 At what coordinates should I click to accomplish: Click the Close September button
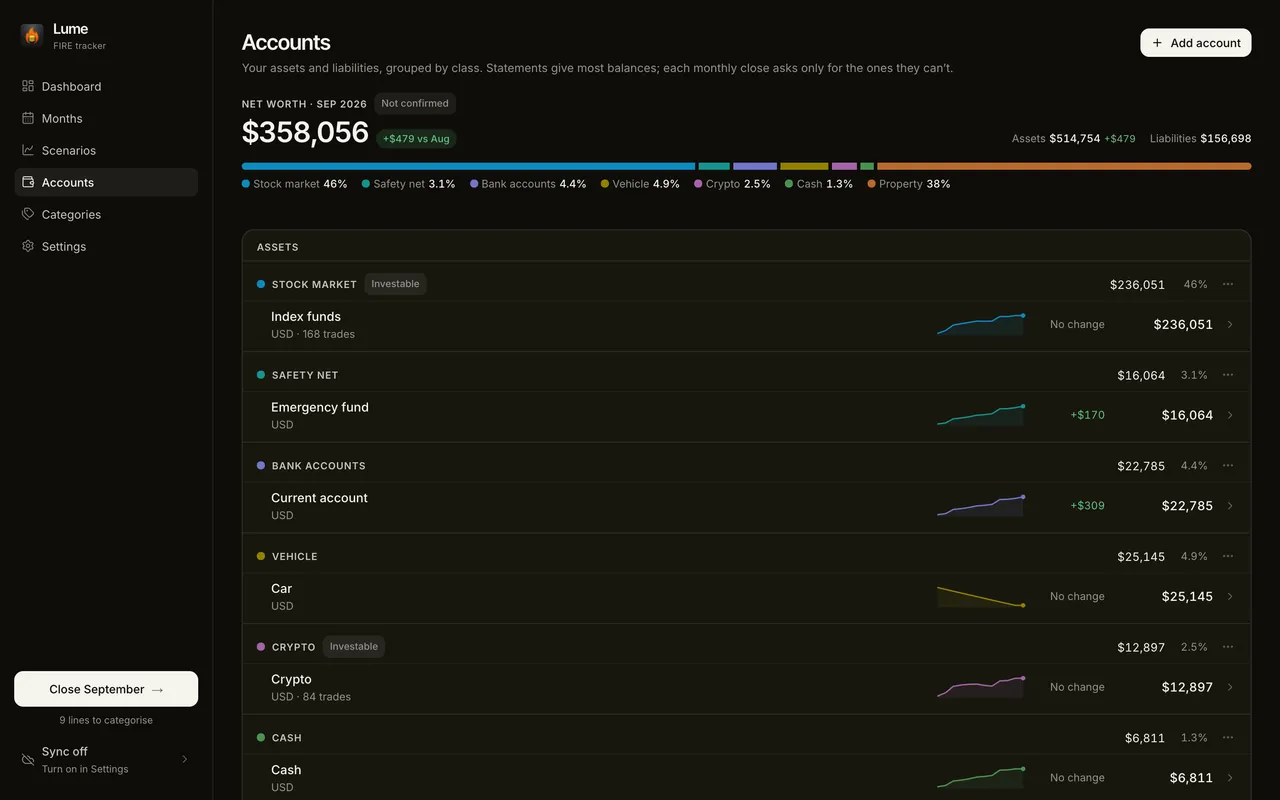coord(106,689)
